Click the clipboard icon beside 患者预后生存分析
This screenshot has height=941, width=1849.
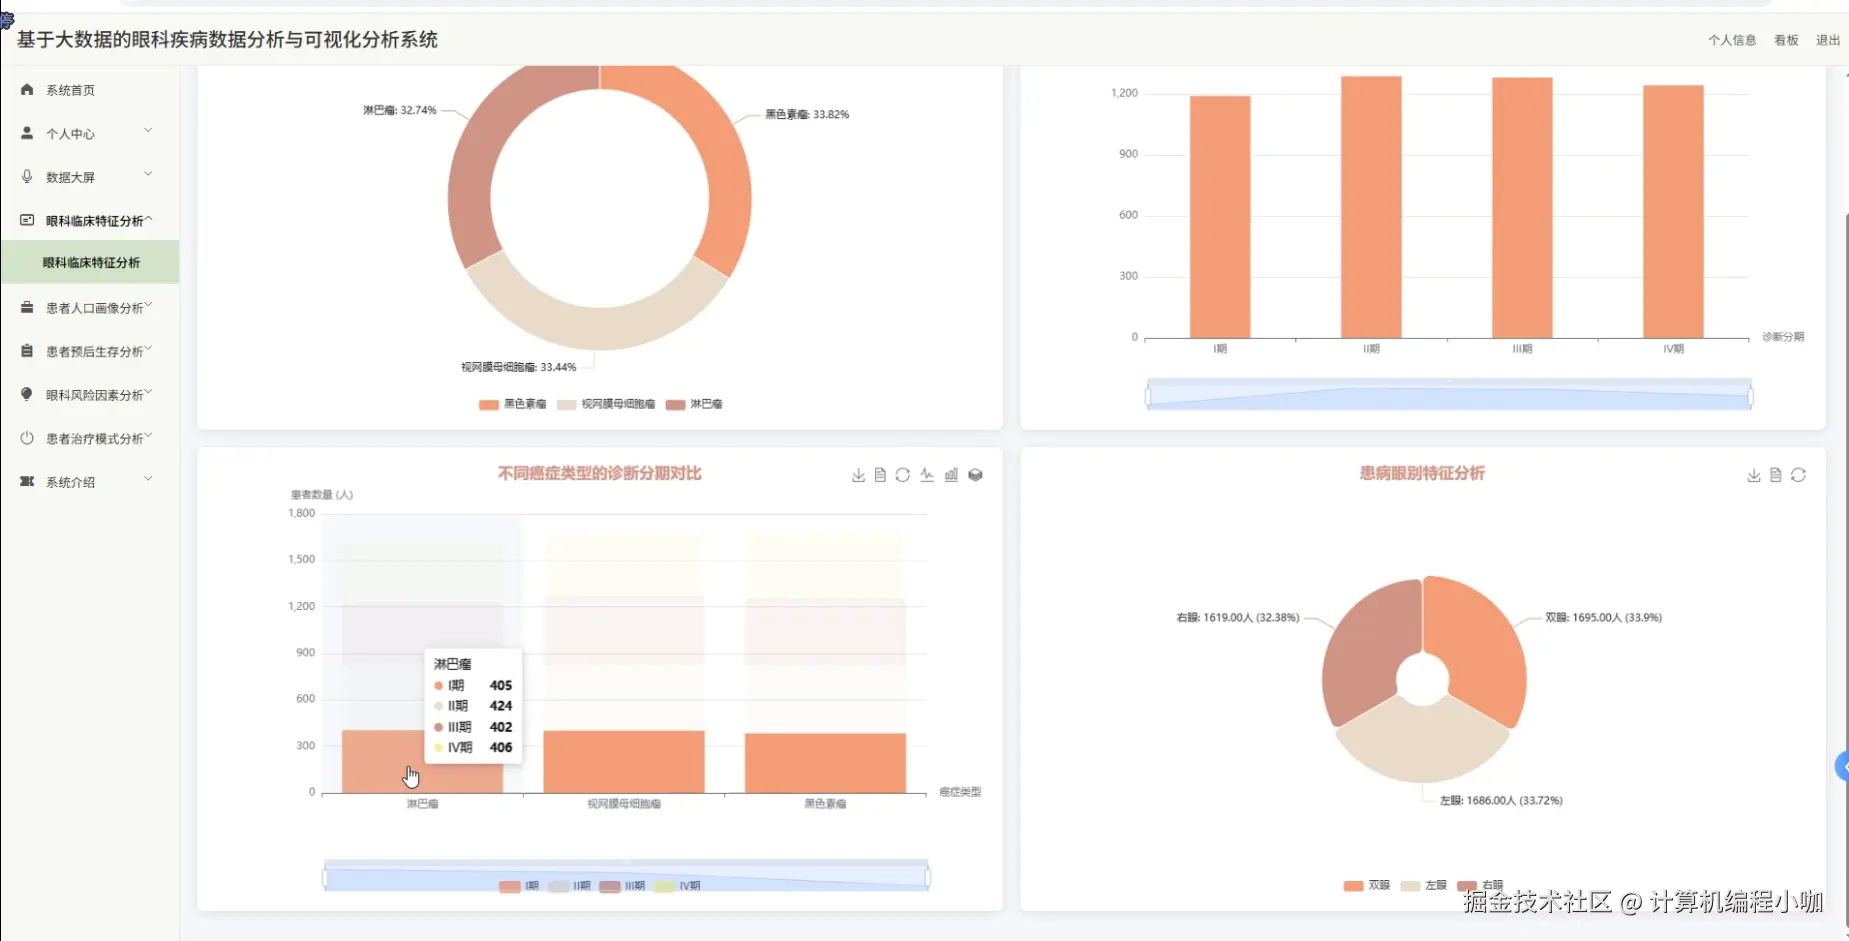[27, 351]
